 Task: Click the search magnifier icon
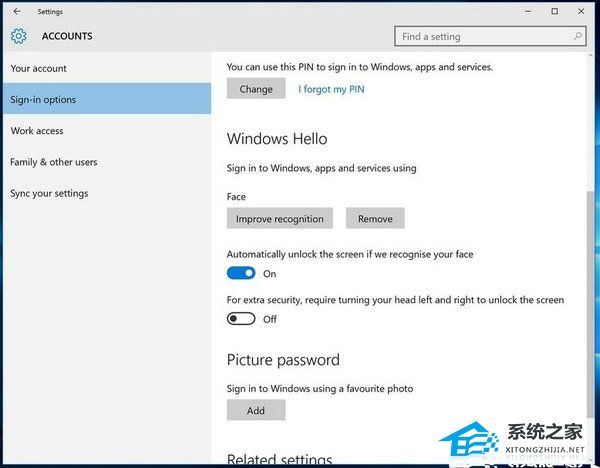point(578,37)
